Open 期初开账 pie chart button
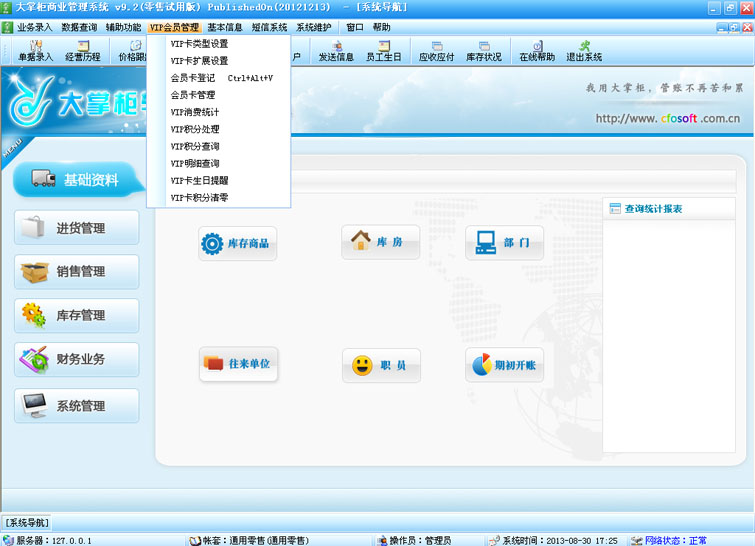755x546 pixels. coord(504,365)
